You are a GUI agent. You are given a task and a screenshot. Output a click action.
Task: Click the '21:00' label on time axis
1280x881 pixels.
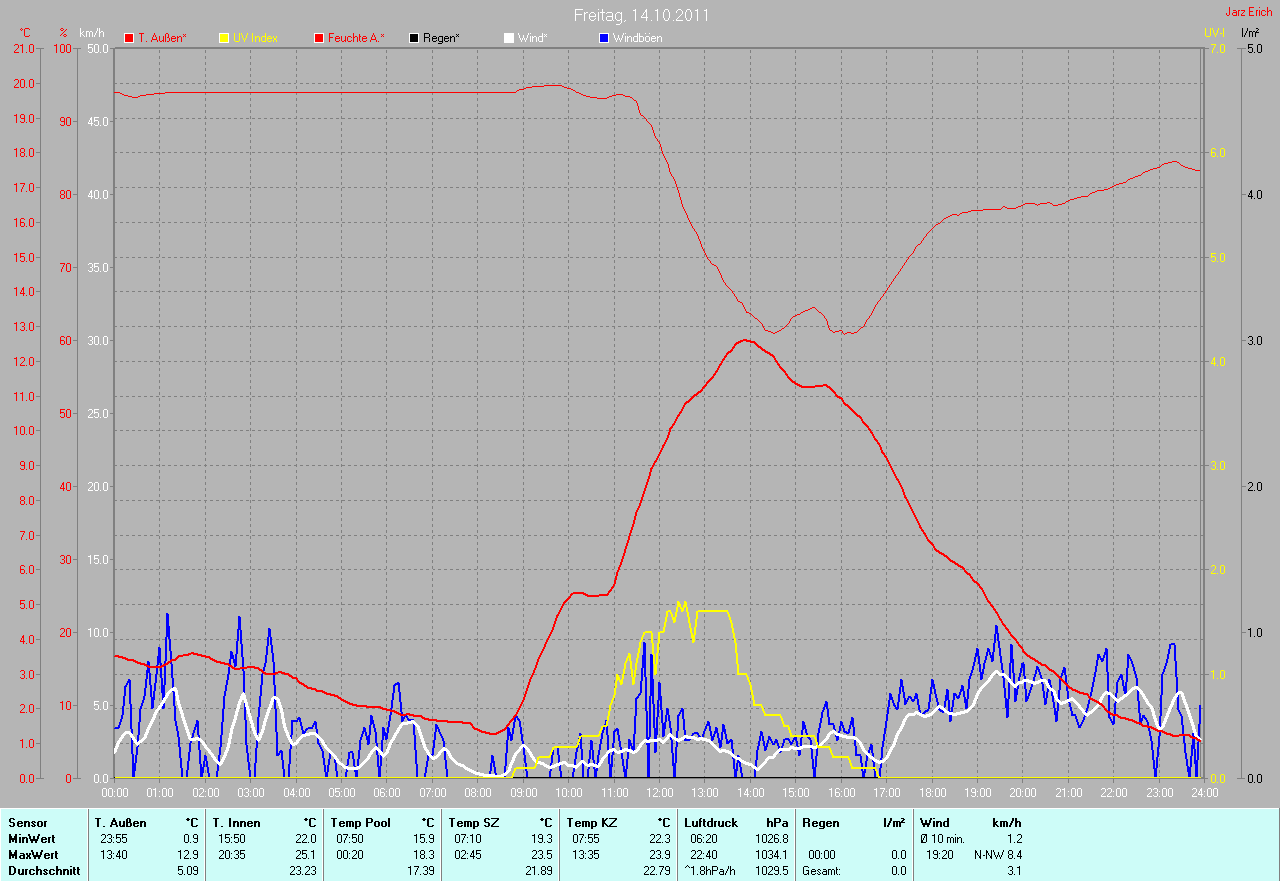[1068, 792]
